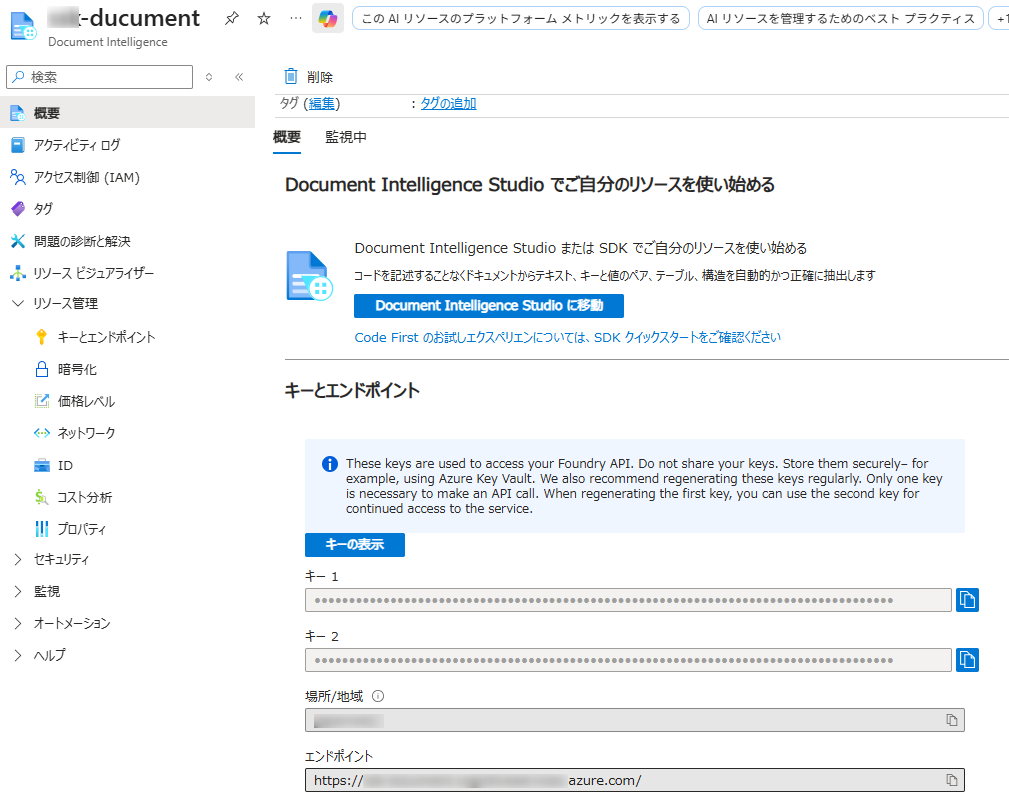Click Document Intelligence Studio に移動 button
The width and height of the screenshot is (1009, 803).
click(x=489, y=306)
